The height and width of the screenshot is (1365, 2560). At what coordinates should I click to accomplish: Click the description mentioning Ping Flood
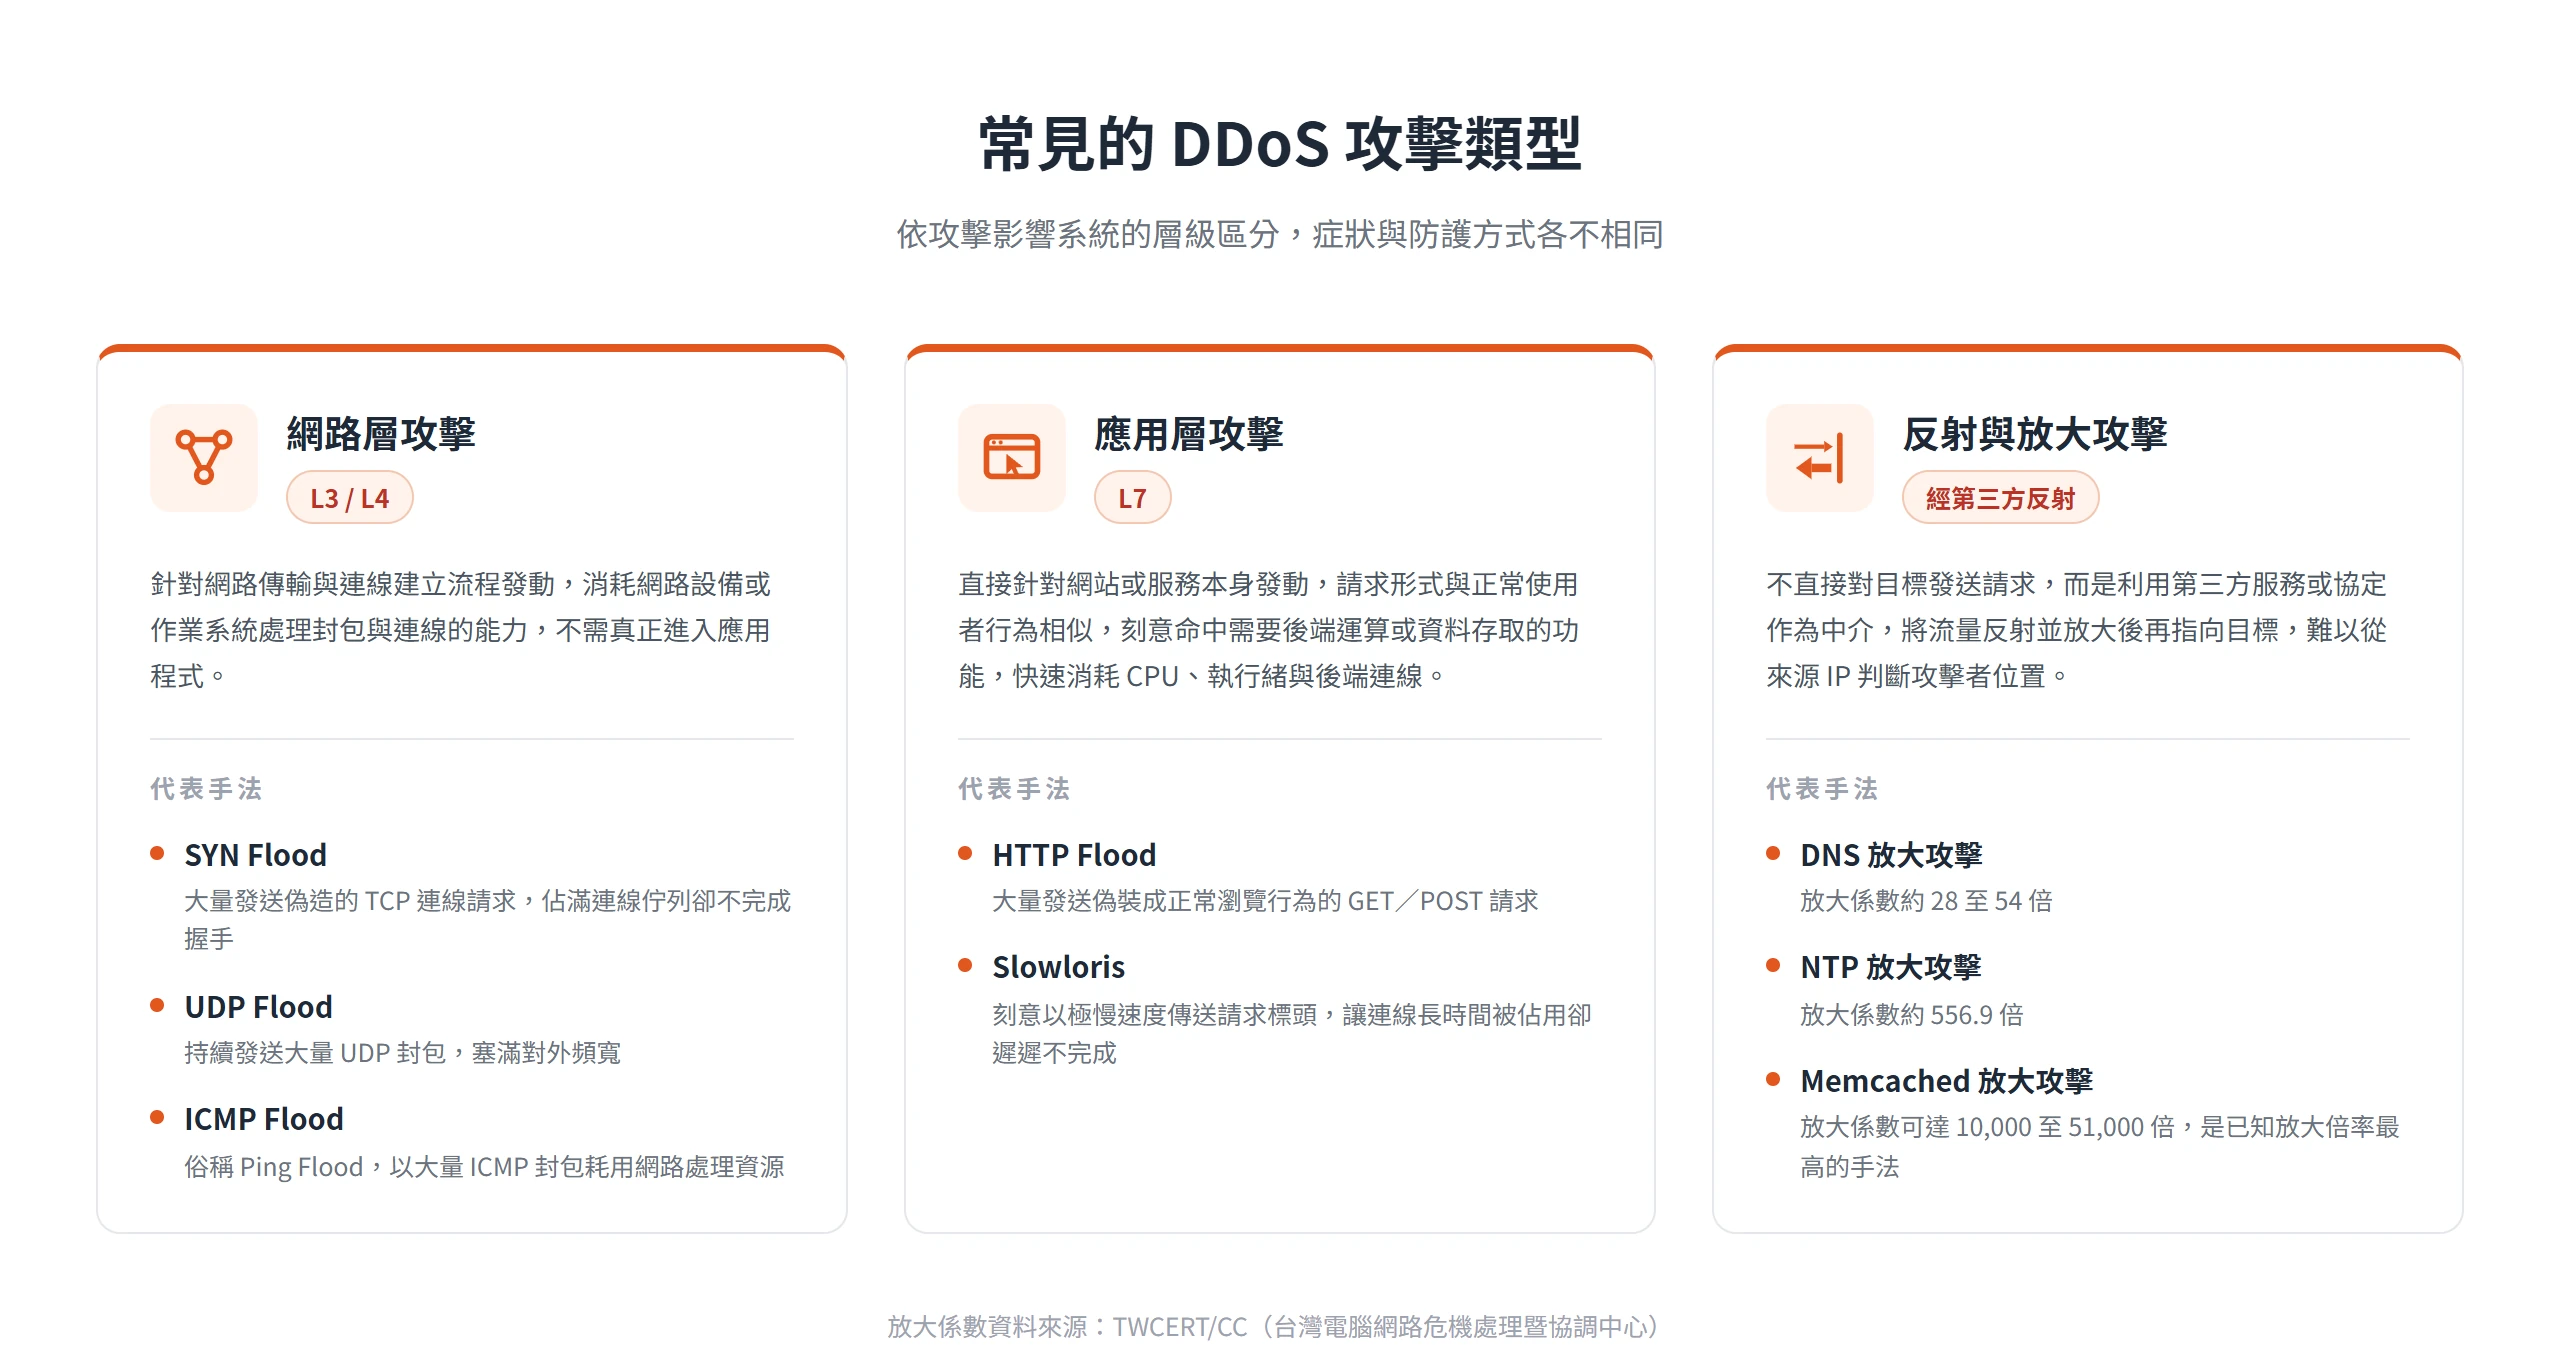(x=485, y=1167)
